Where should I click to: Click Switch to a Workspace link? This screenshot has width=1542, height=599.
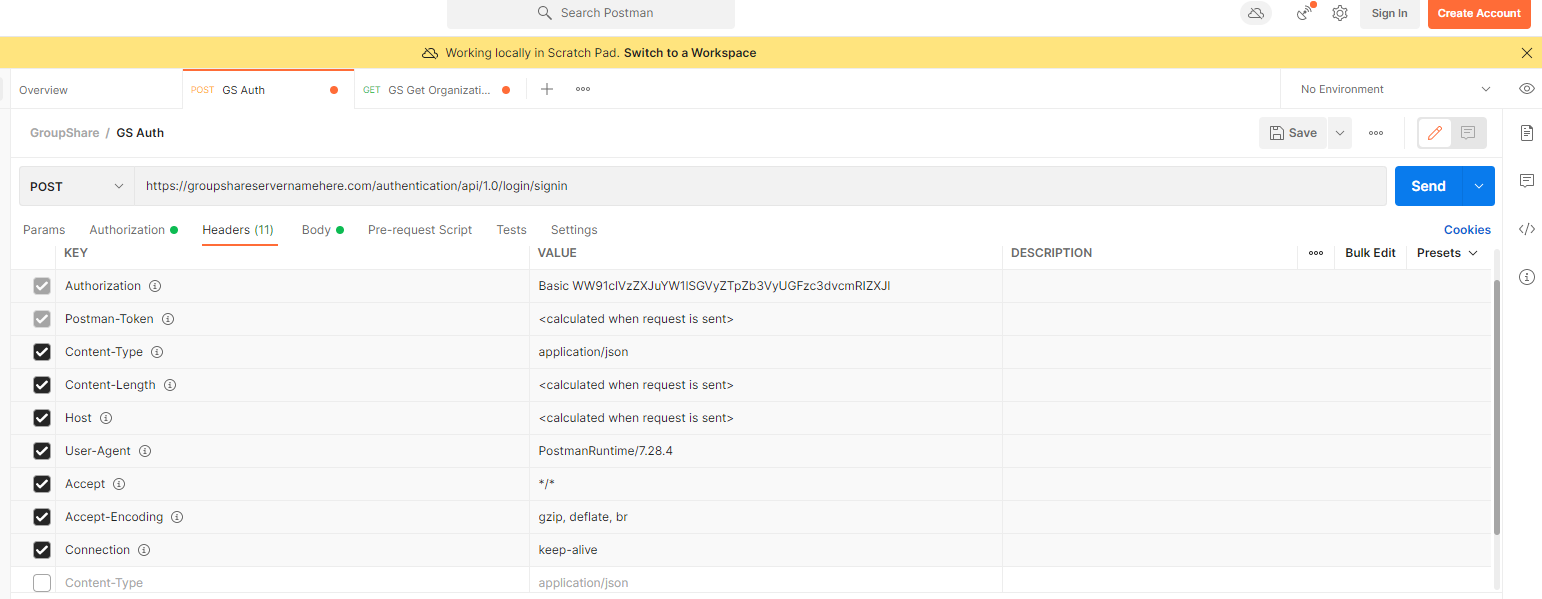690,53
